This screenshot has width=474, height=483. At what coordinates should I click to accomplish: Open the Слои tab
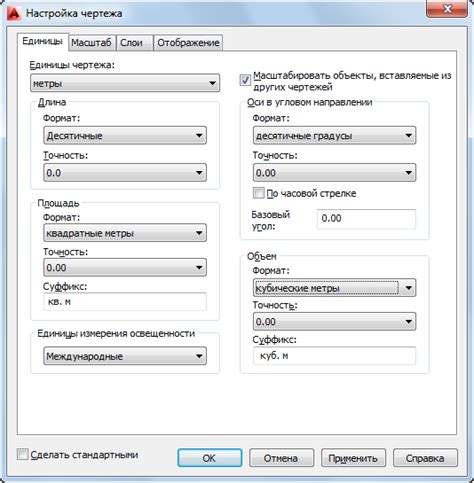click(131, 43)
